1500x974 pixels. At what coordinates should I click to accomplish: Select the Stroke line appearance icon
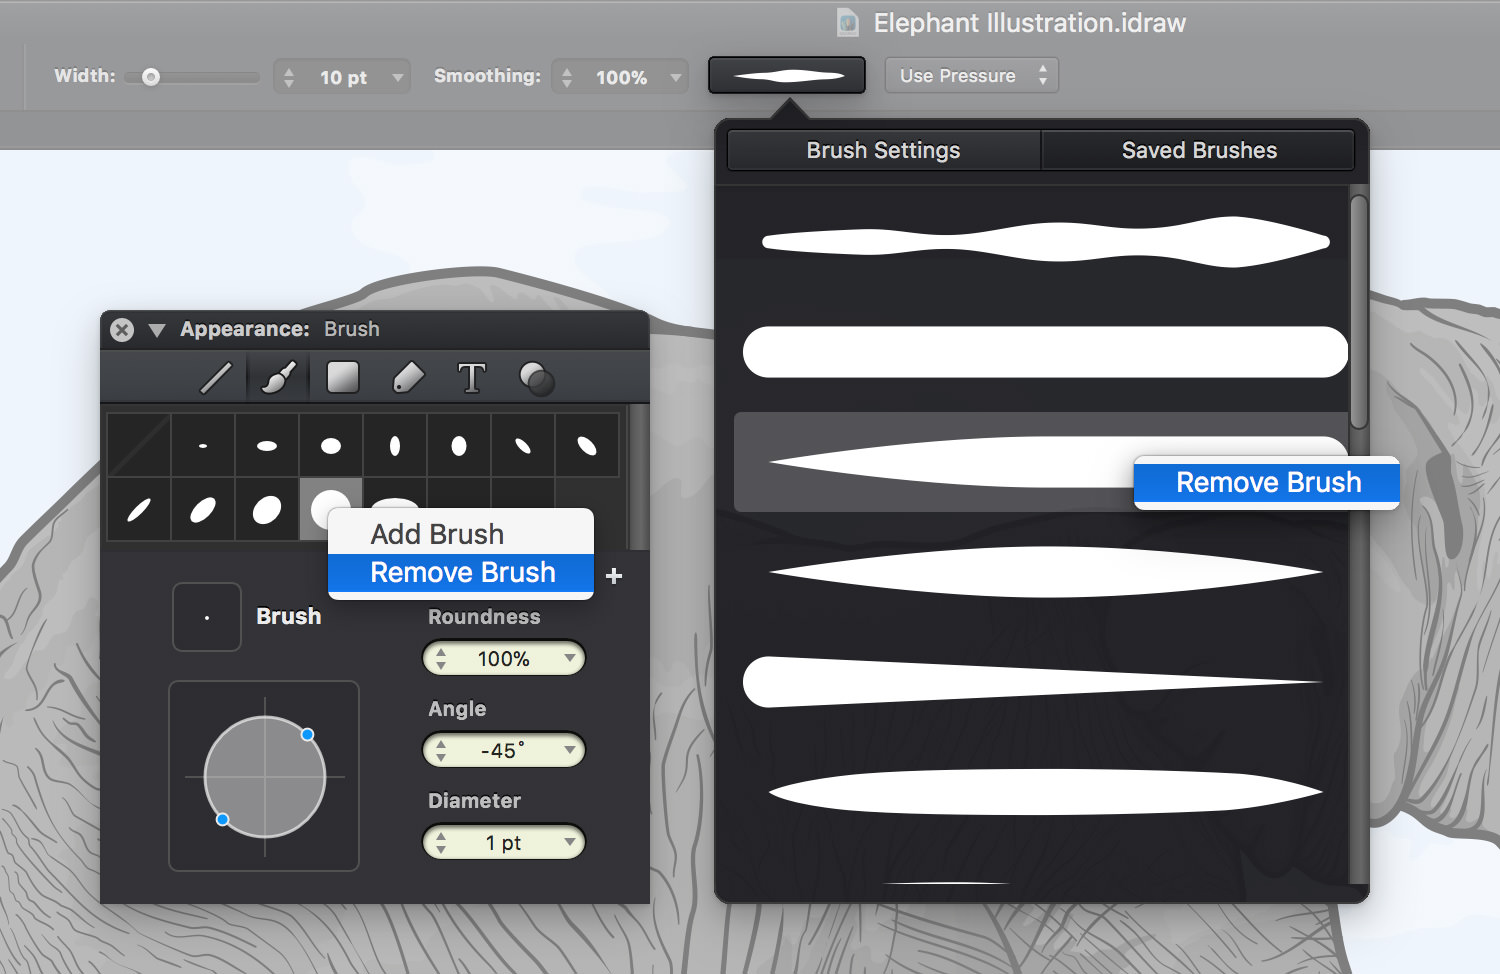[x=216, y=378]
